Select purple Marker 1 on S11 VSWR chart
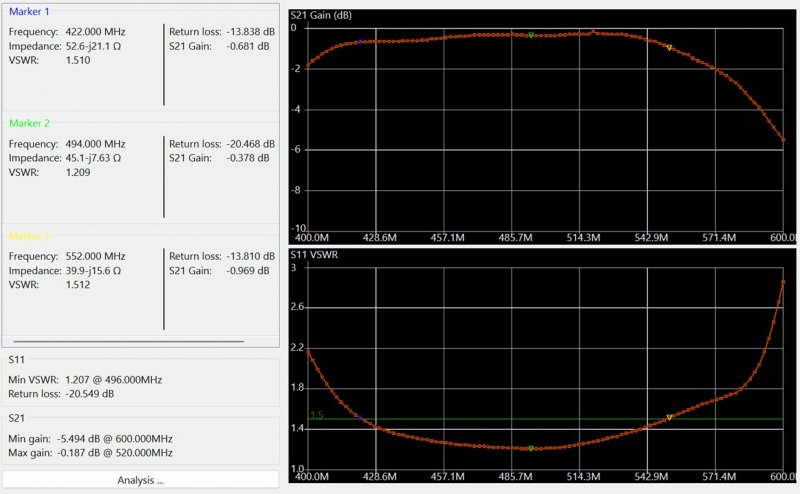 tap(359, 416)
